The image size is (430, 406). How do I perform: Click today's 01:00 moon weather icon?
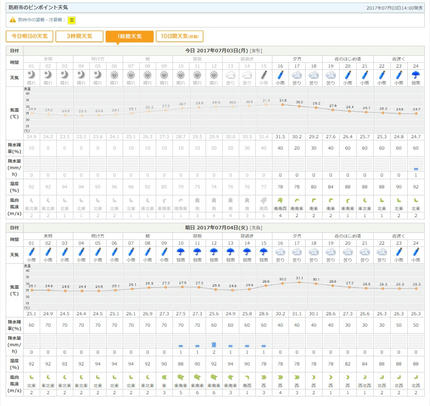click(31, 75)
